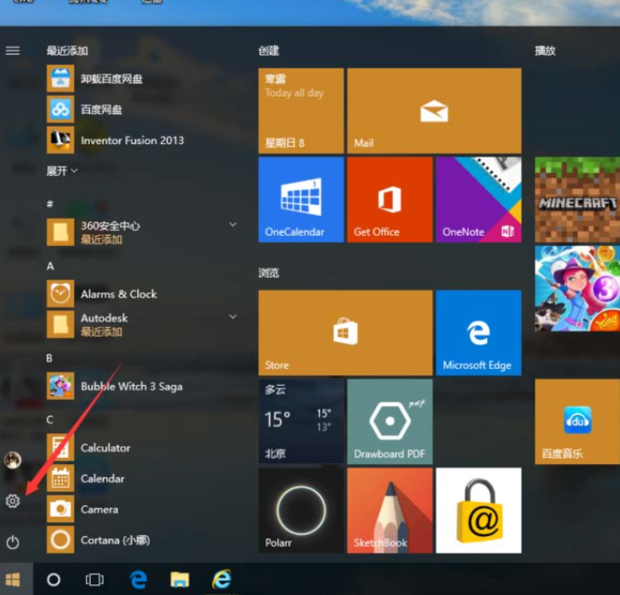The width and height of the screenshot is (620, 595).
Task: Open Task View on the taskbar
Action: tap(95, 579)
